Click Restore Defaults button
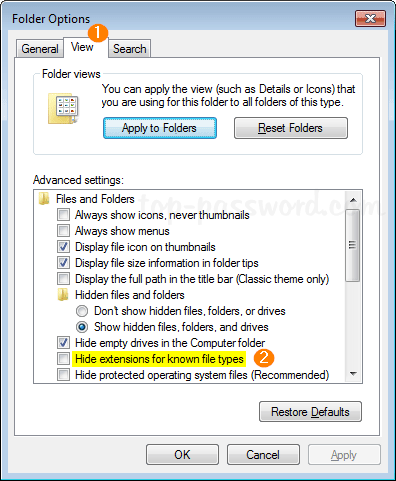This screenshot has width=396, height=481. click(x=310, y=412)
